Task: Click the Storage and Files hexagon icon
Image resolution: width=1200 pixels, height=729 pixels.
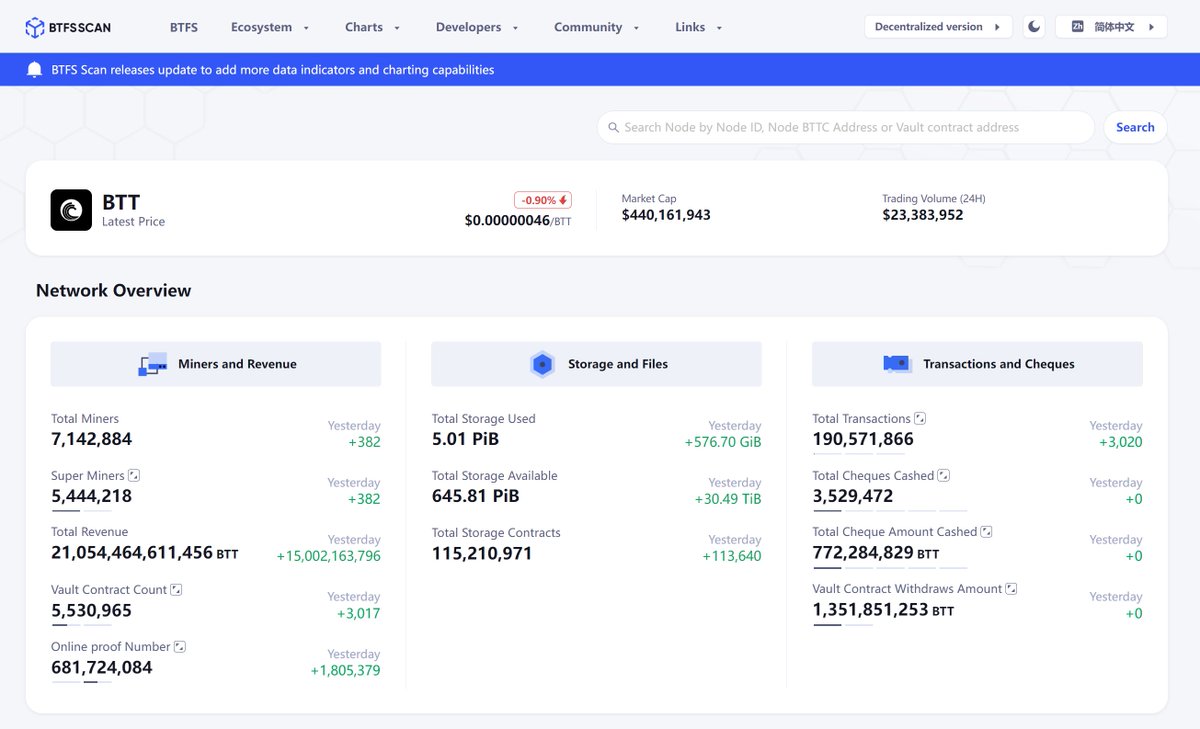Action: (542, 364)
